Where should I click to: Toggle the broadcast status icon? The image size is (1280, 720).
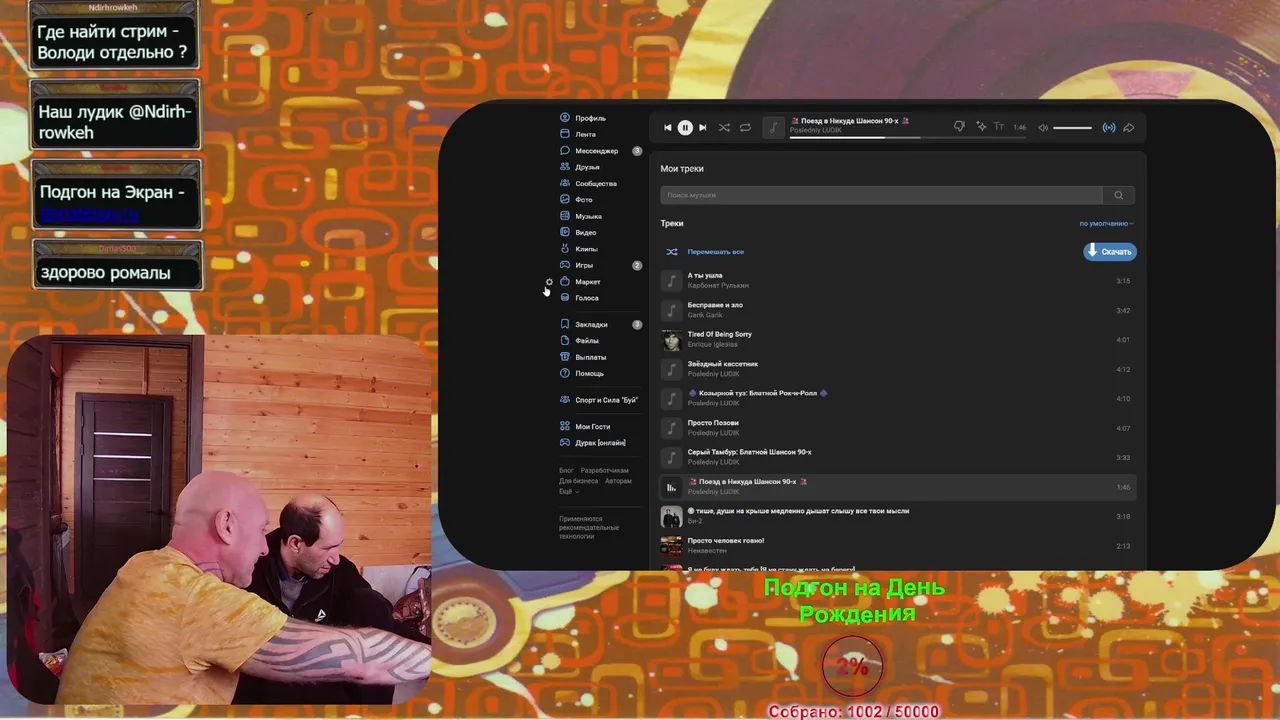[x=1108, y=127]
